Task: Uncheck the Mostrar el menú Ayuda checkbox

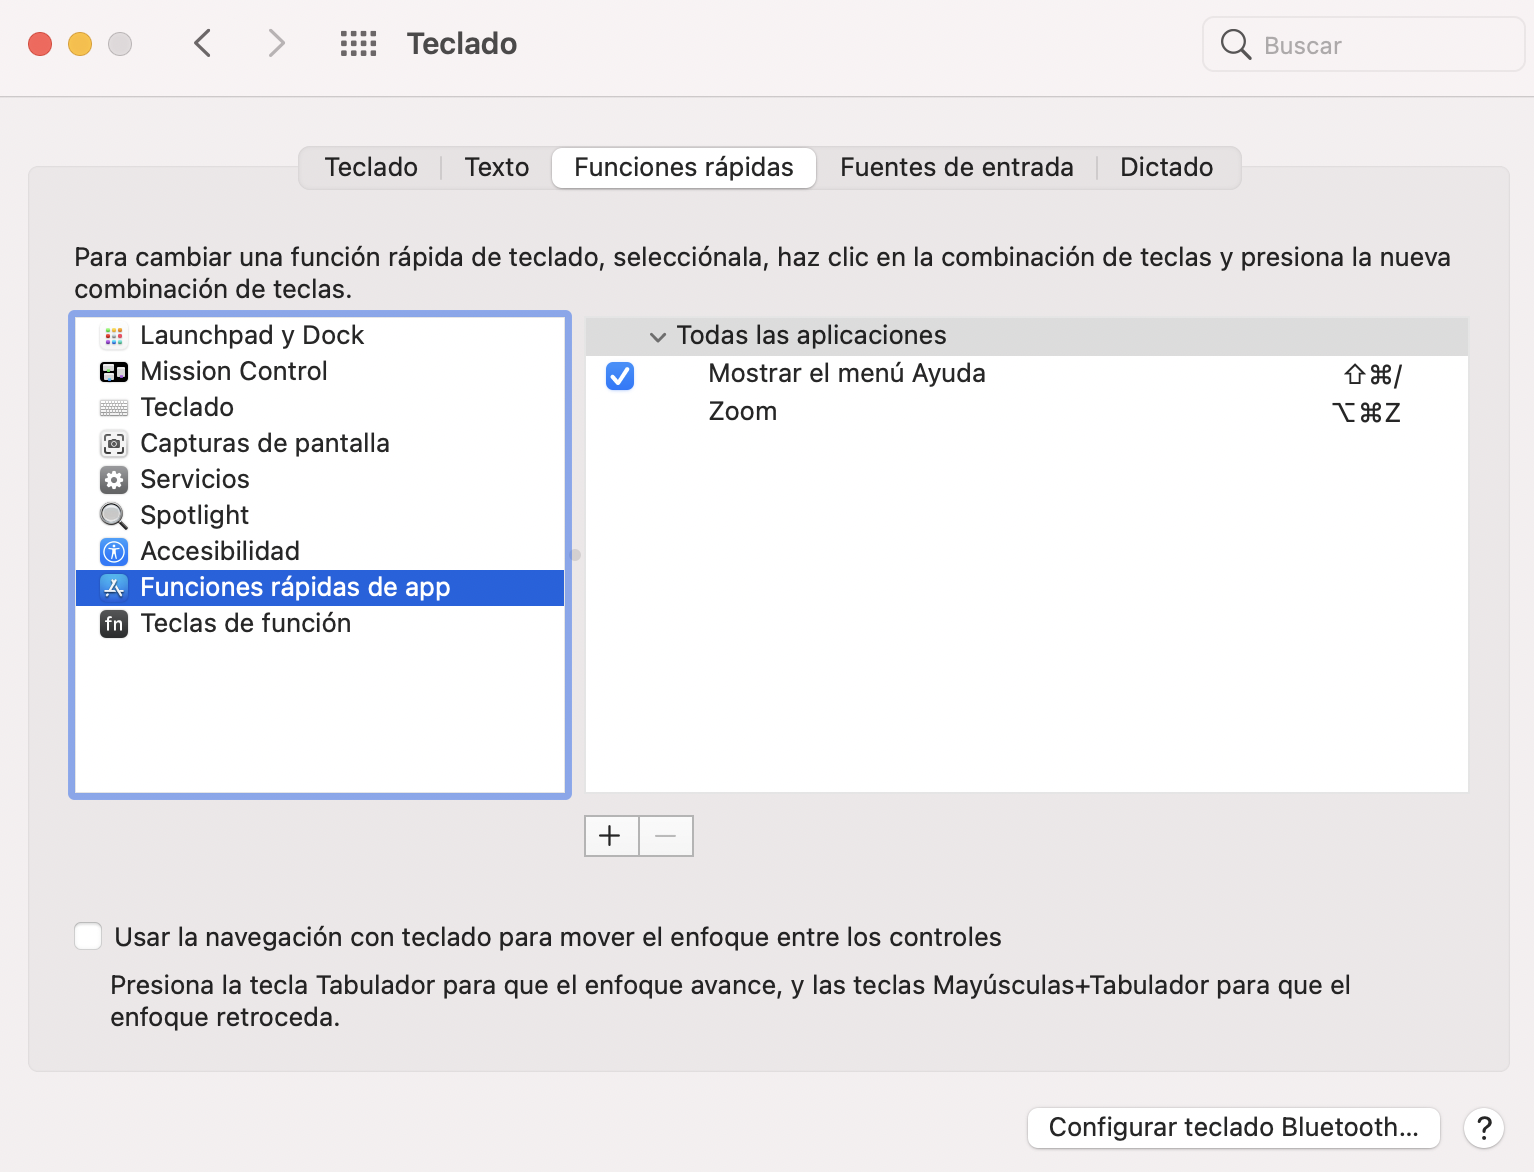Action: coord(620,376)
